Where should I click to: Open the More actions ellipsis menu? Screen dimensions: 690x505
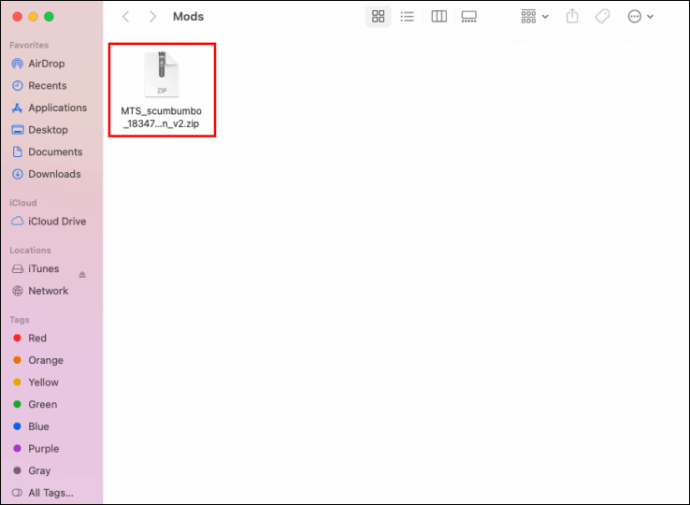(x=640, y=17)
